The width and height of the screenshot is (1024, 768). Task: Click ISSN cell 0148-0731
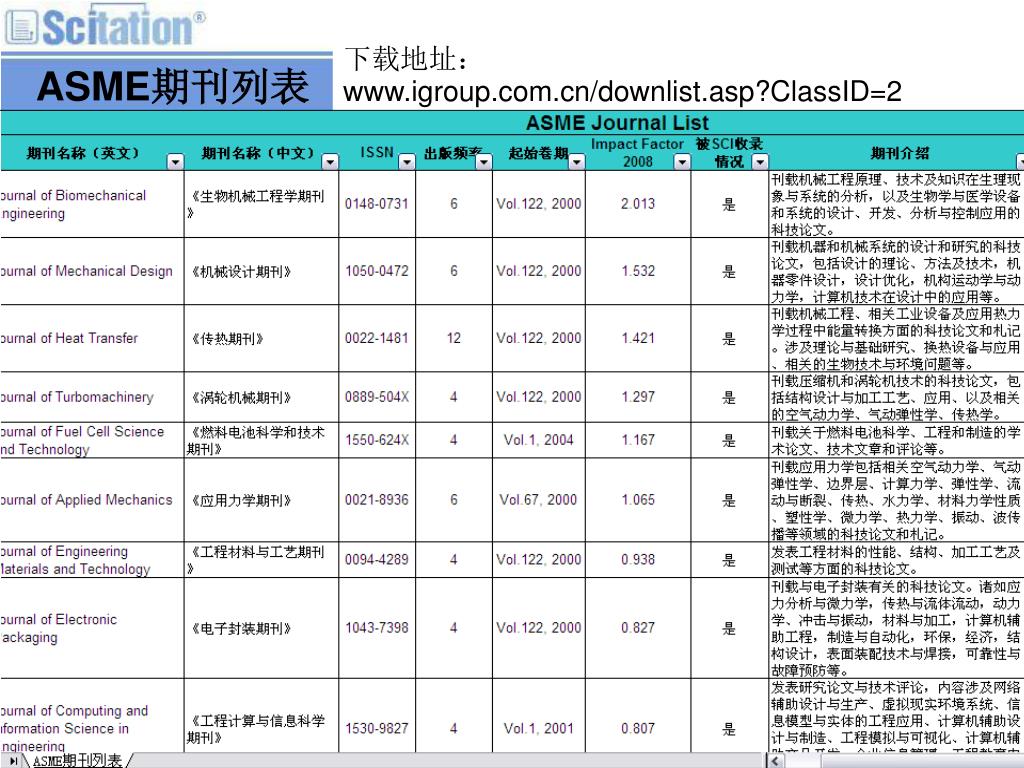[x=377, y=204]
